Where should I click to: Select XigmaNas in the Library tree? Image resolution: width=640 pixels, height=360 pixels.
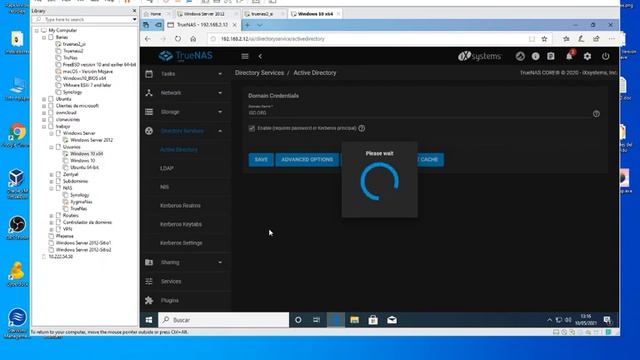[x=81, y=202]
